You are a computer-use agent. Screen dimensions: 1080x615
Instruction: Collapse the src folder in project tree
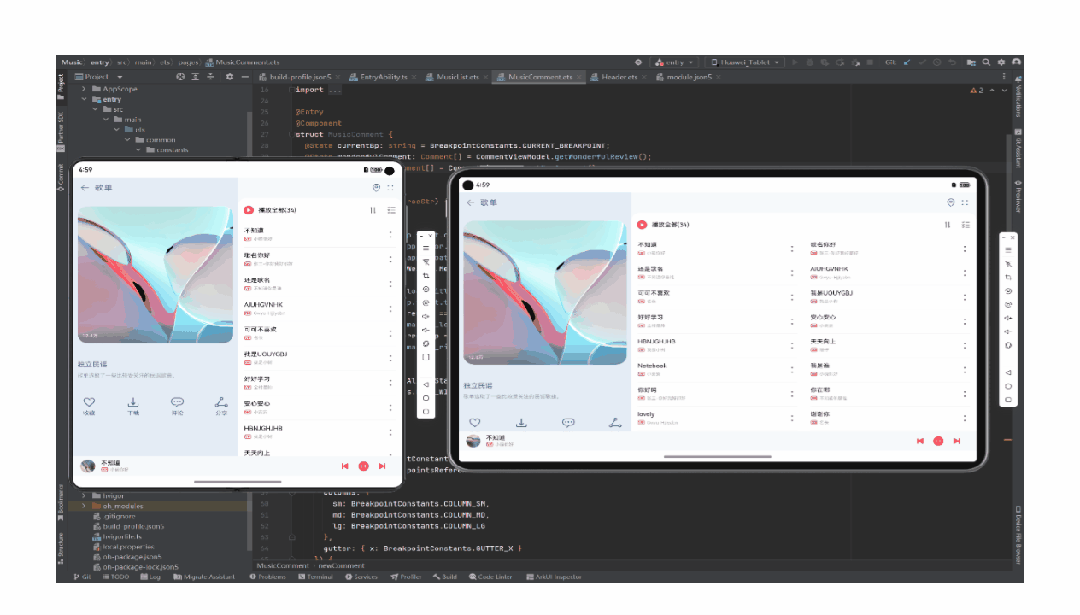point(95,110)
